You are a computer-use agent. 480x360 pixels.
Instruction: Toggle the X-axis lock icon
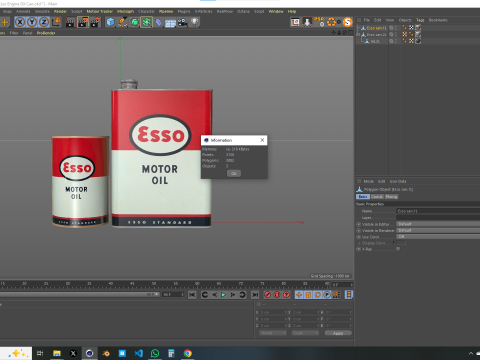pos(20,22)
